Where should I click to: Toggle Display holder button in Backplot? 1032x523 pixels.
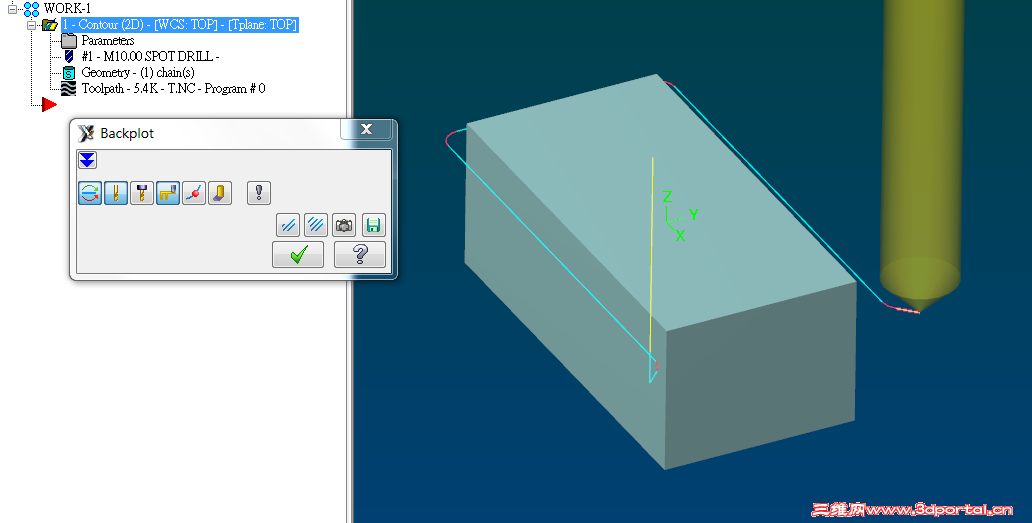pyautogui.click(x=142, y=193)
